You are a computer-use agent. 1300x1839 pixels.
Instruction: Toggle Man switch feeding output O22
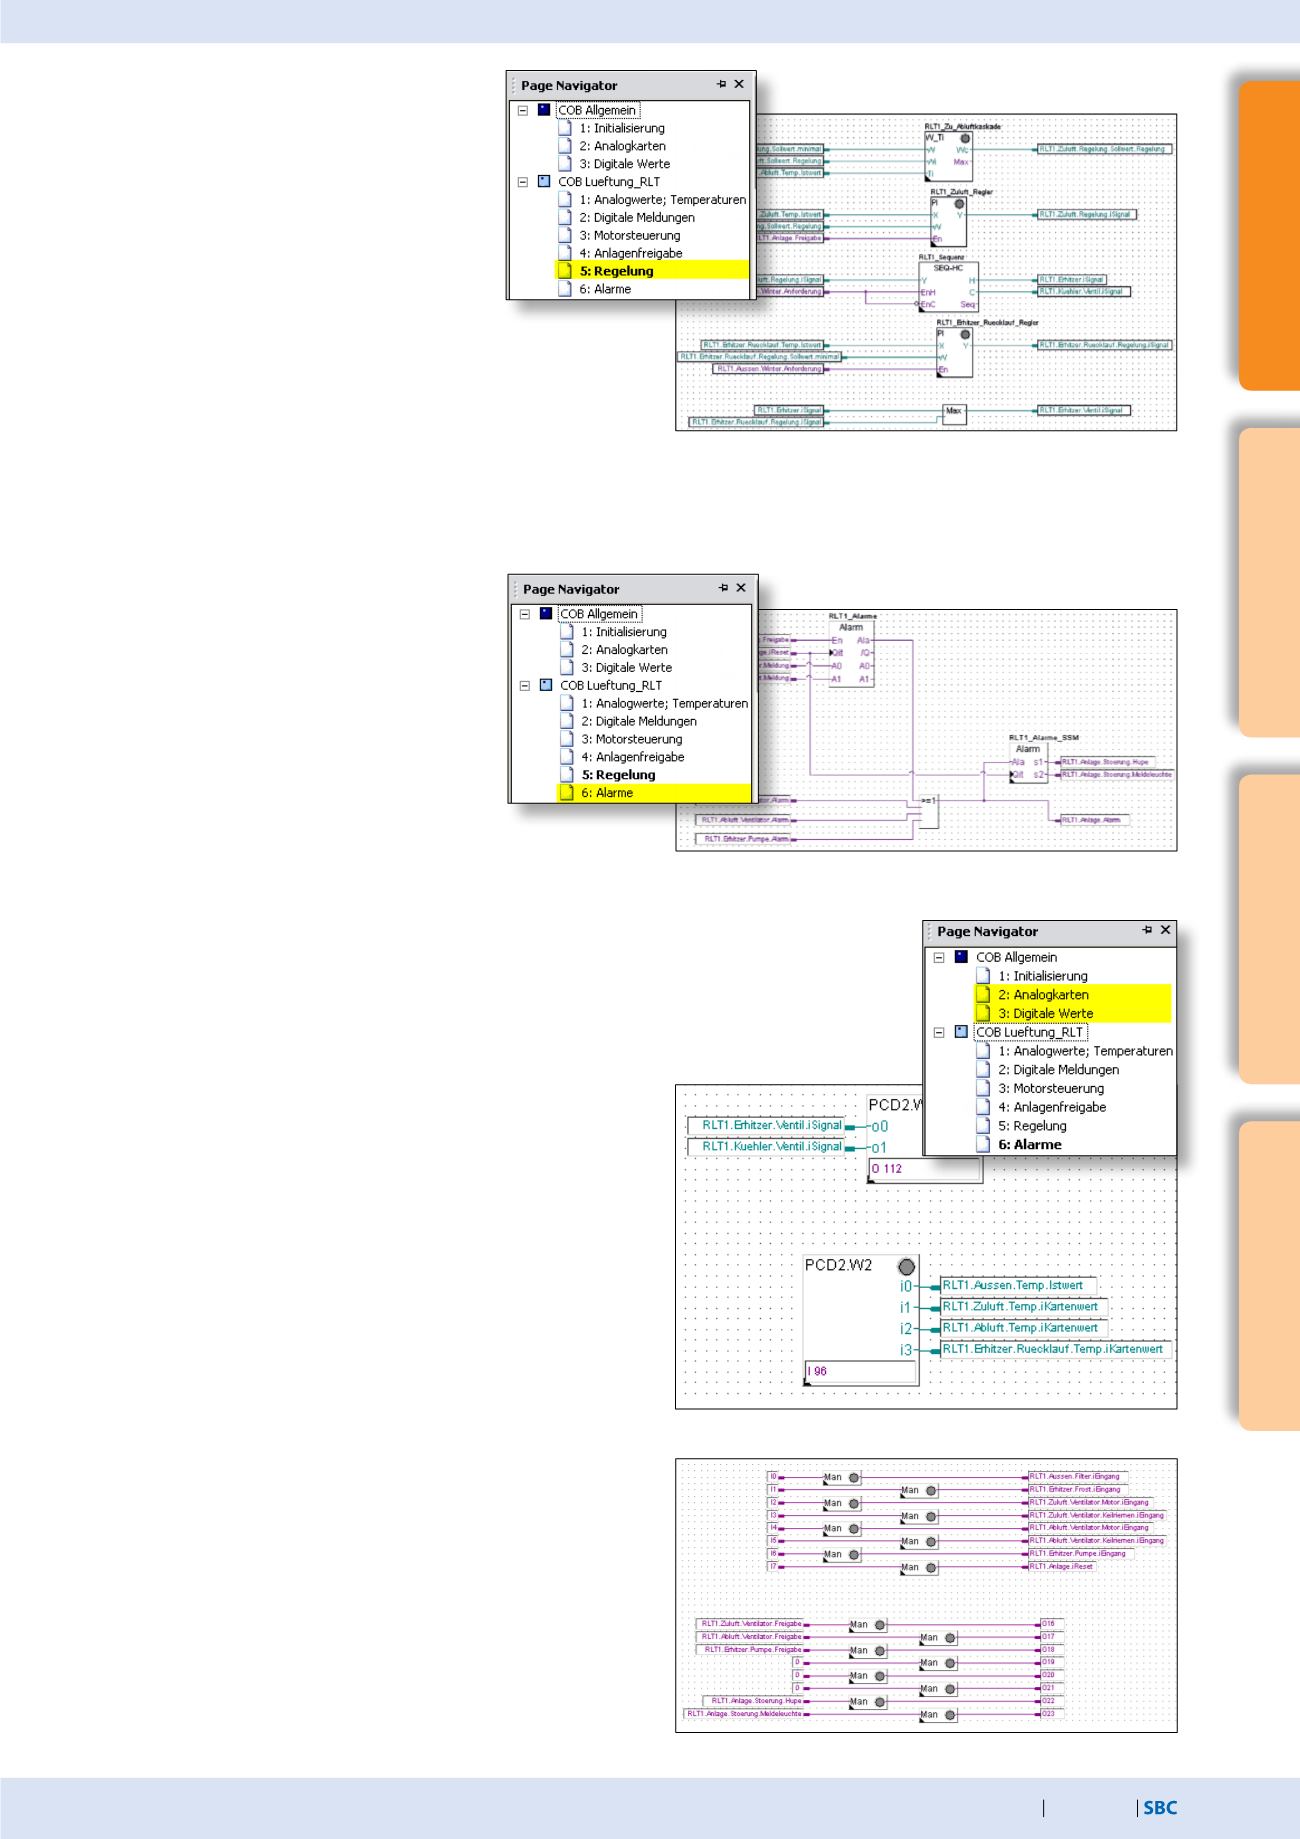(x=868, y=1701)
